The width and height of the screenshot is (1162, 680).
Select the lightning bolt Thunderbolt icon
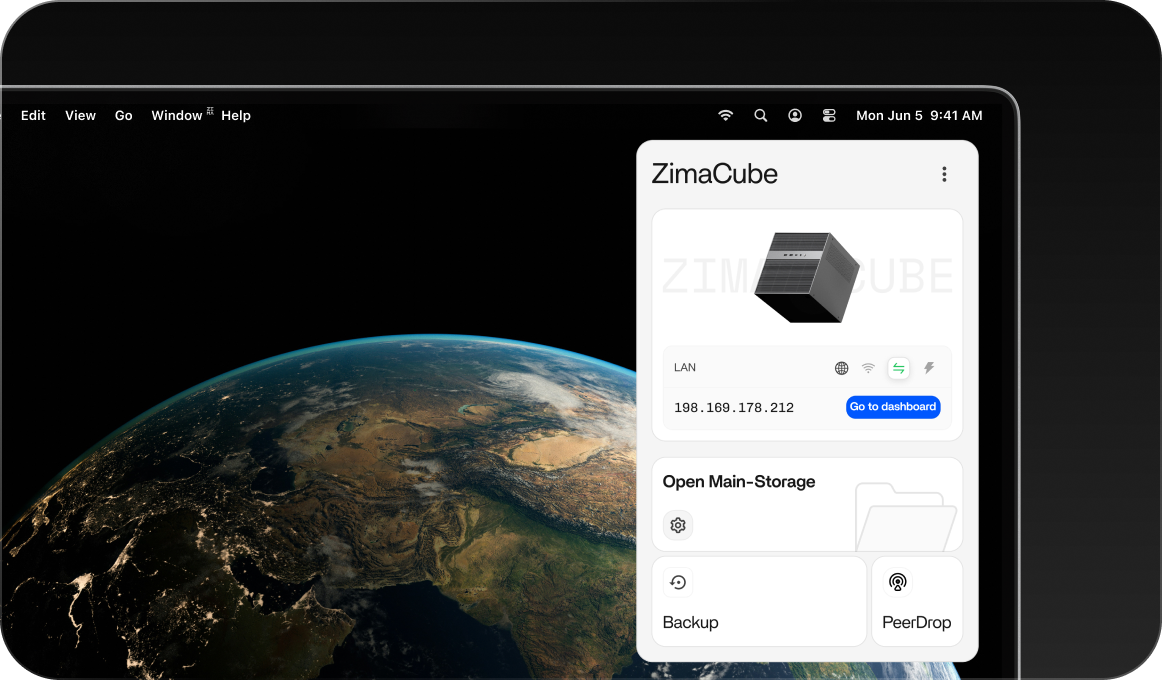tap(929, 367)
